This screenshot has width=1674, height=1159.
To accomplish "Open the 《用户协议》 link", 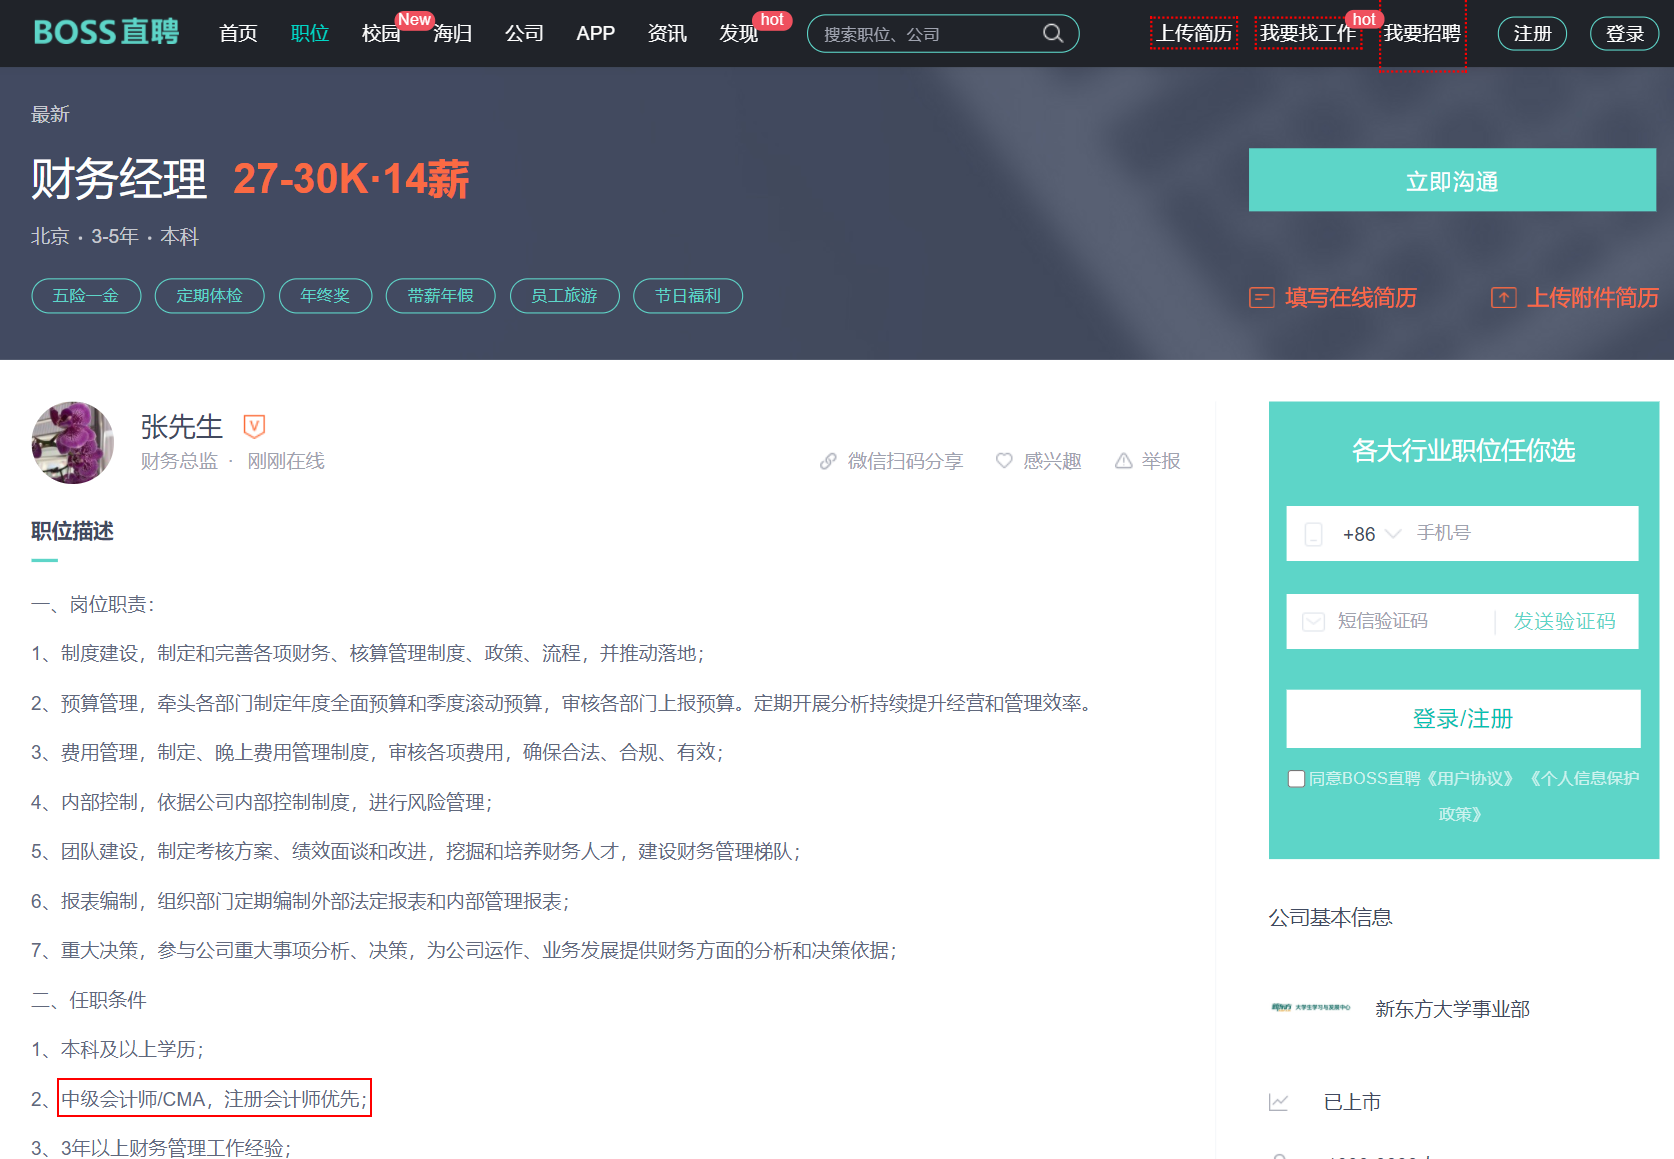I will [1470, 778].
